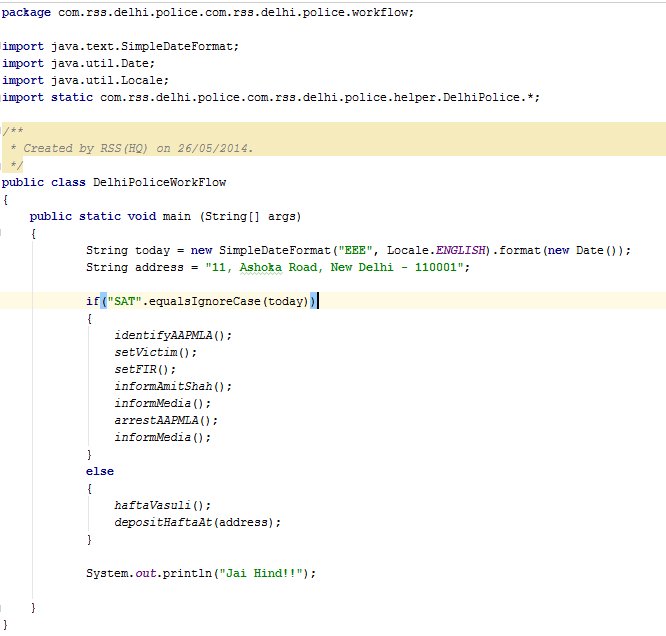The image size is (666, 636).
Task: Collapse the Javadoc comment fold marker
Action: coord(2,131)
